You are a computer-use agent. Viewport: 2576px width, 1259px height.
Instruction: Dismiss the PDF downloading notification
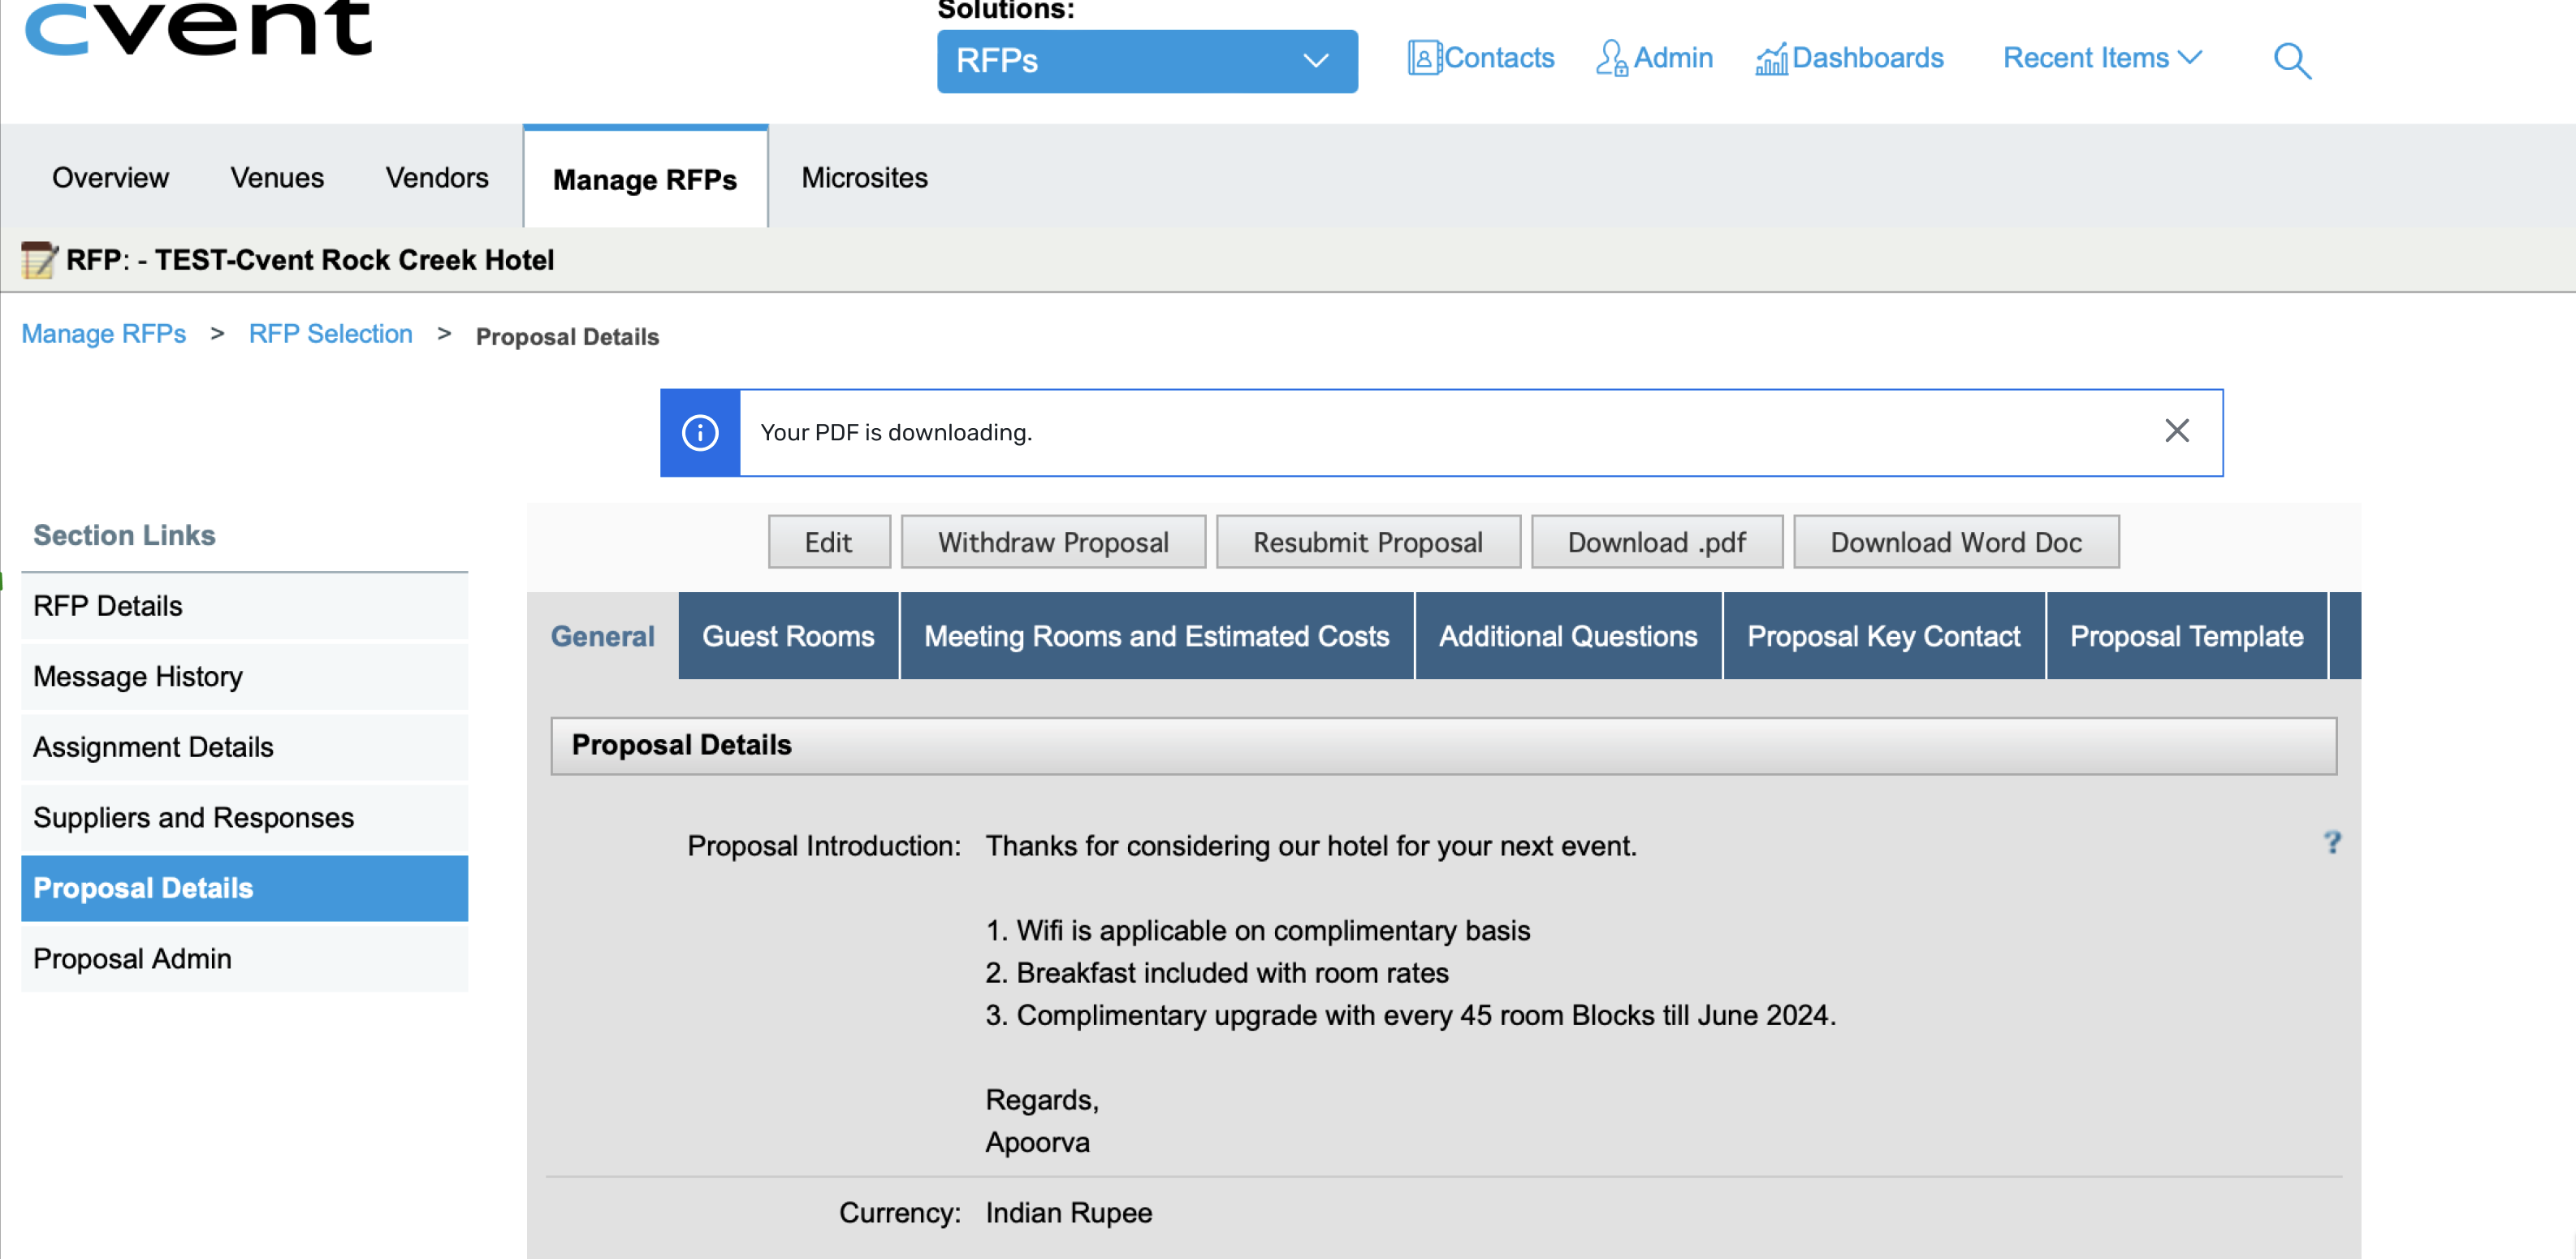point(2176,431)
